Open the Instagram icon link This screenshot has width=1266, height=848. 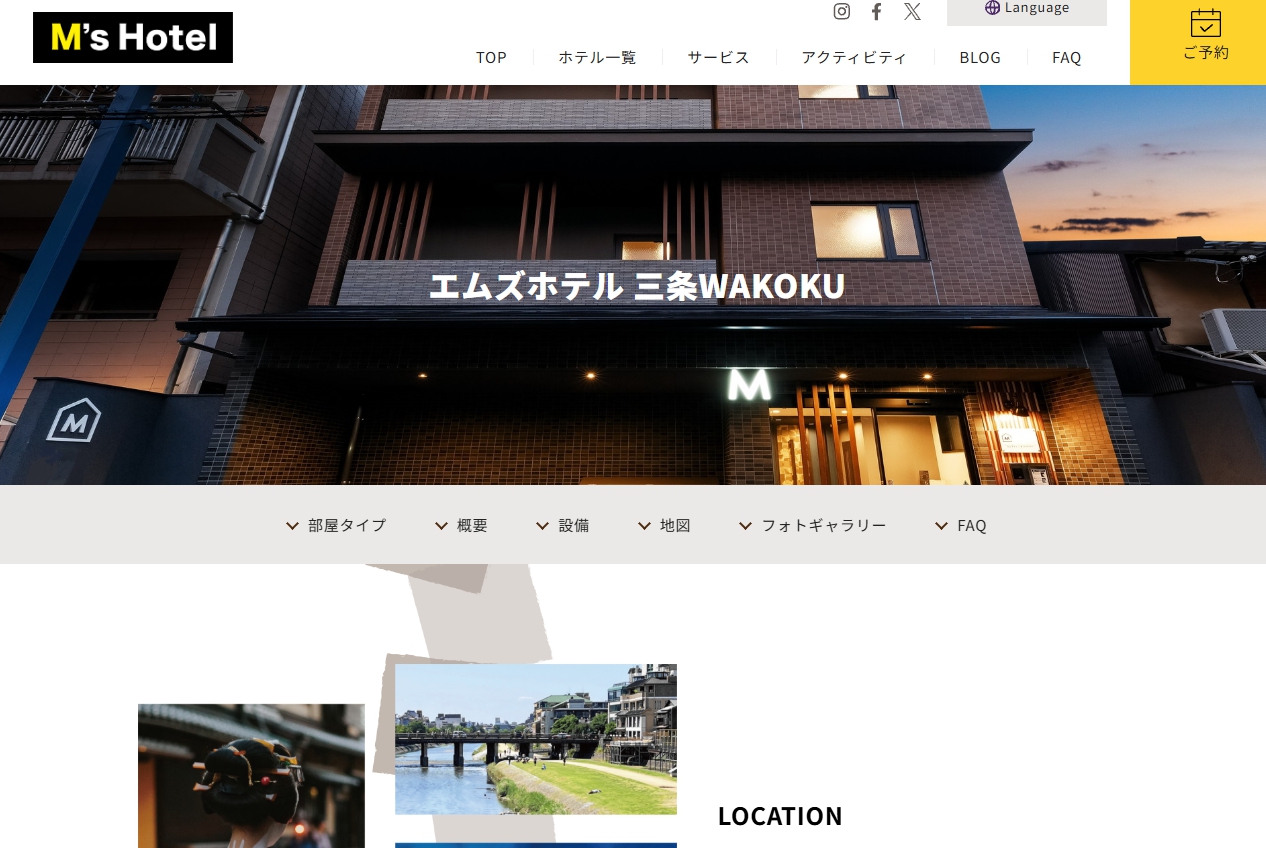842,11
